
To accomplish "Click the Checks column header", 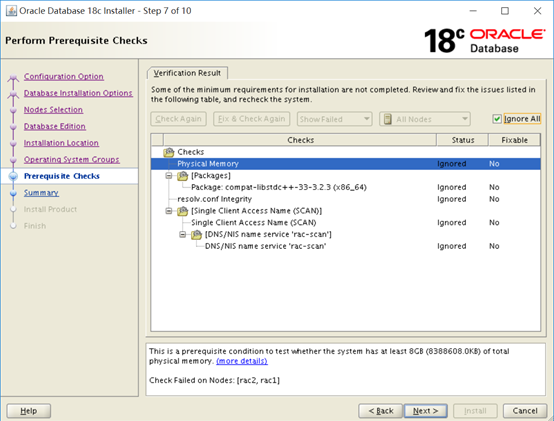I will [x=300, y=140].
